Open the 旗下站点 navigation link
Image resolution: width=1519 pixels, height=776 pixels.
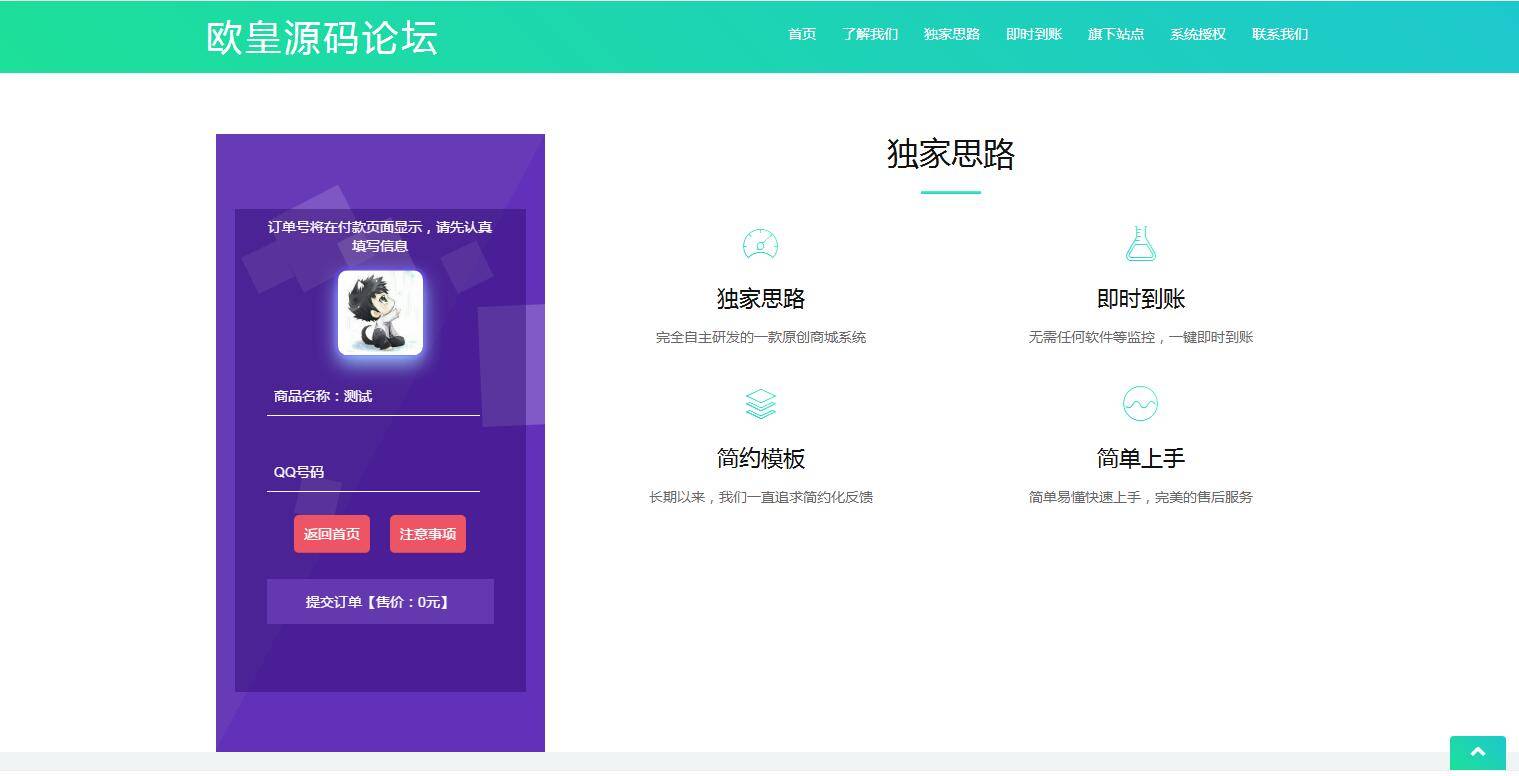point(1116,34)
